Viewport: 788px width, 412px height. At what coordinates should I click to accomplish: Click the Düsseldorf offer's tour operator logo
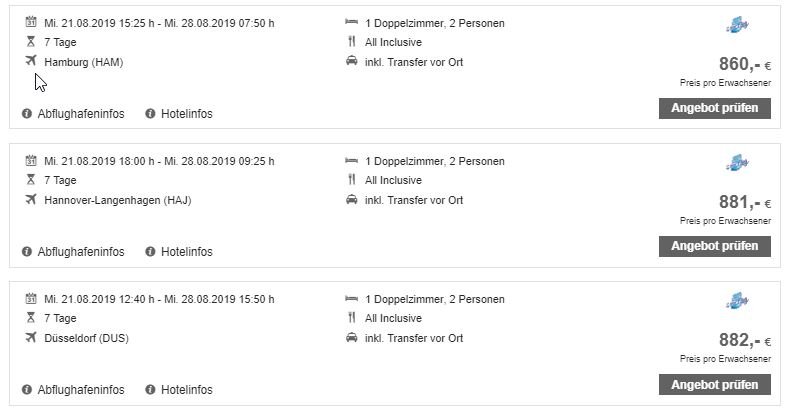click(739, 302)
